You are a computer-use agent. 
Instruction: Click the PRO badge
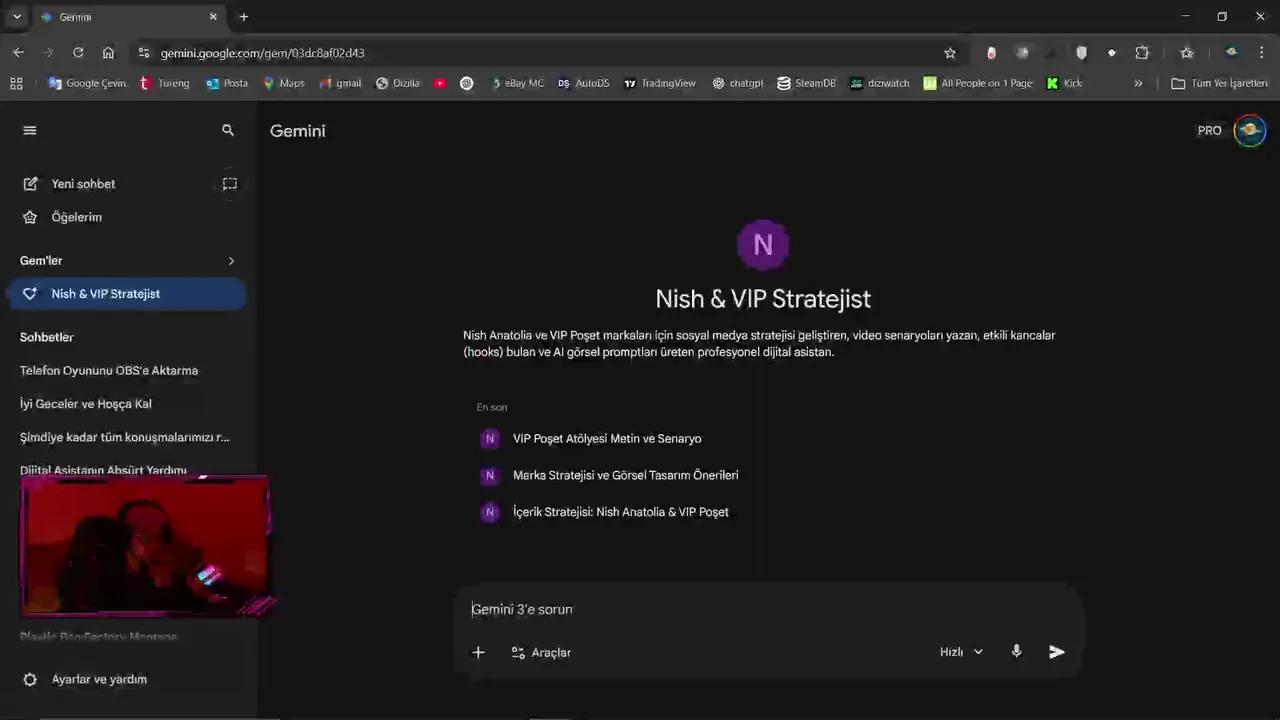pos(1209,131)
